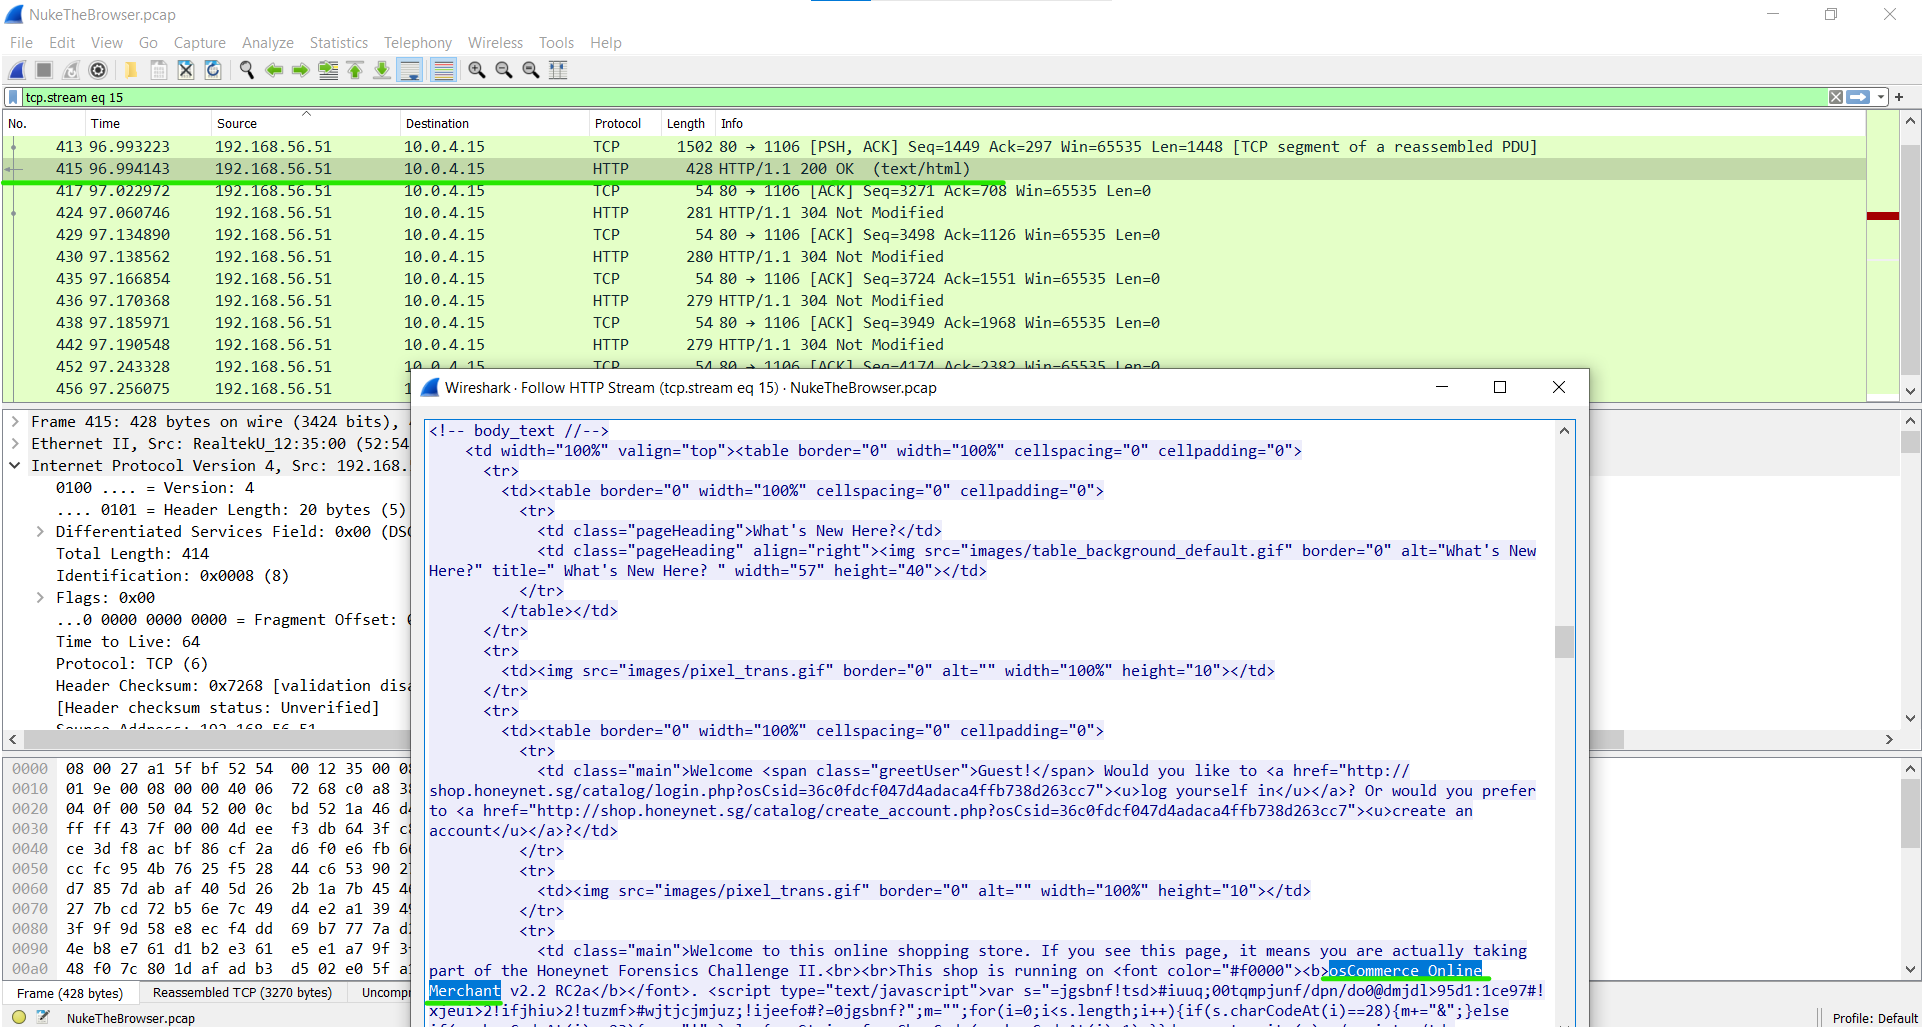Open the Statistics menu

(339, 43)
